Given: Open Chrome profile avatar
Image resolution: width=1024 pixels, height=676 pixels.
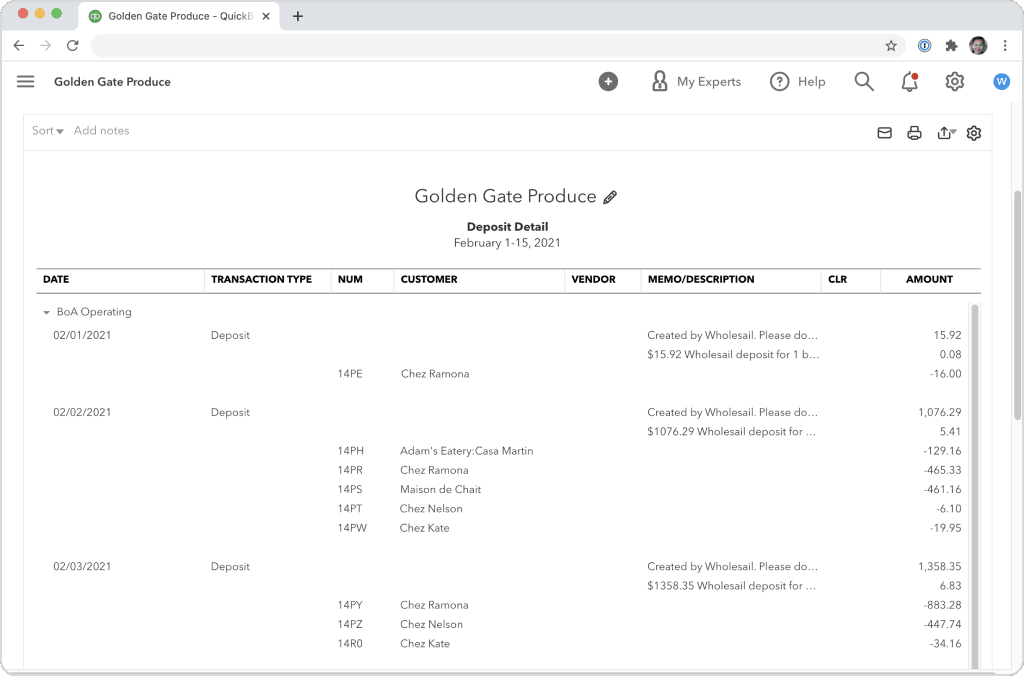Looking at the screenshot, I should tap(978, 46).
